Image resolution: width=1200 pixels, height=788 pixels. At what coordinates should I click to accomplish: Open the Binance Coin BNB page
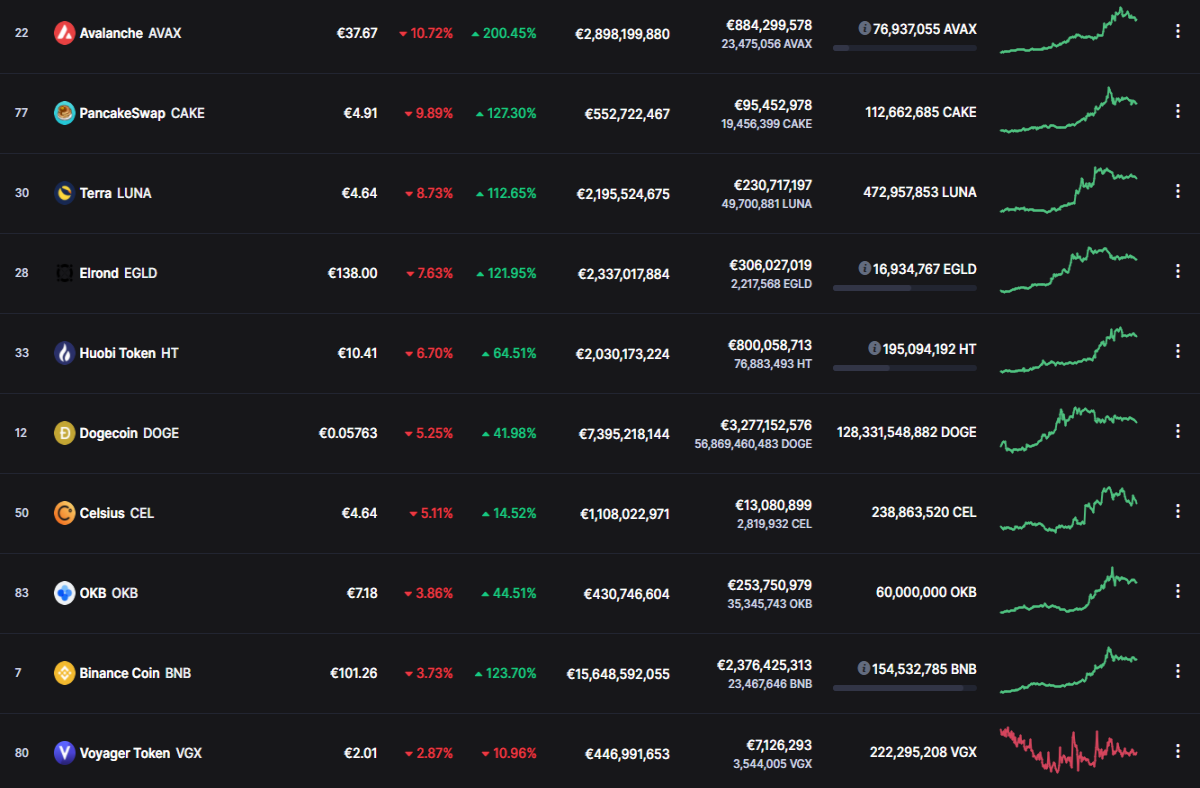point(135,673)
